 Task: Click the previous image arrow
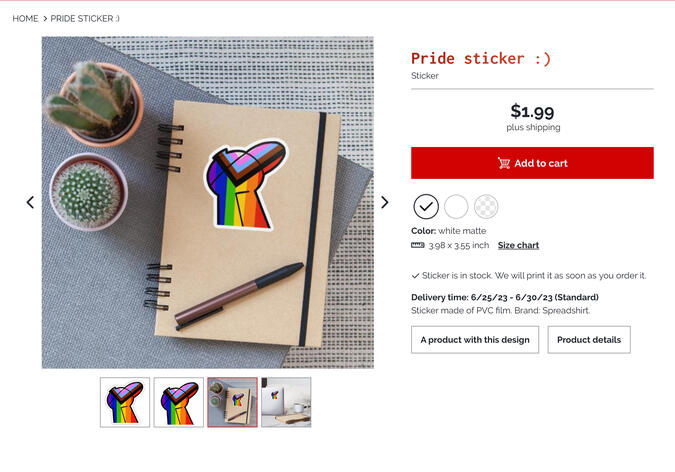[x=30, y=202]
